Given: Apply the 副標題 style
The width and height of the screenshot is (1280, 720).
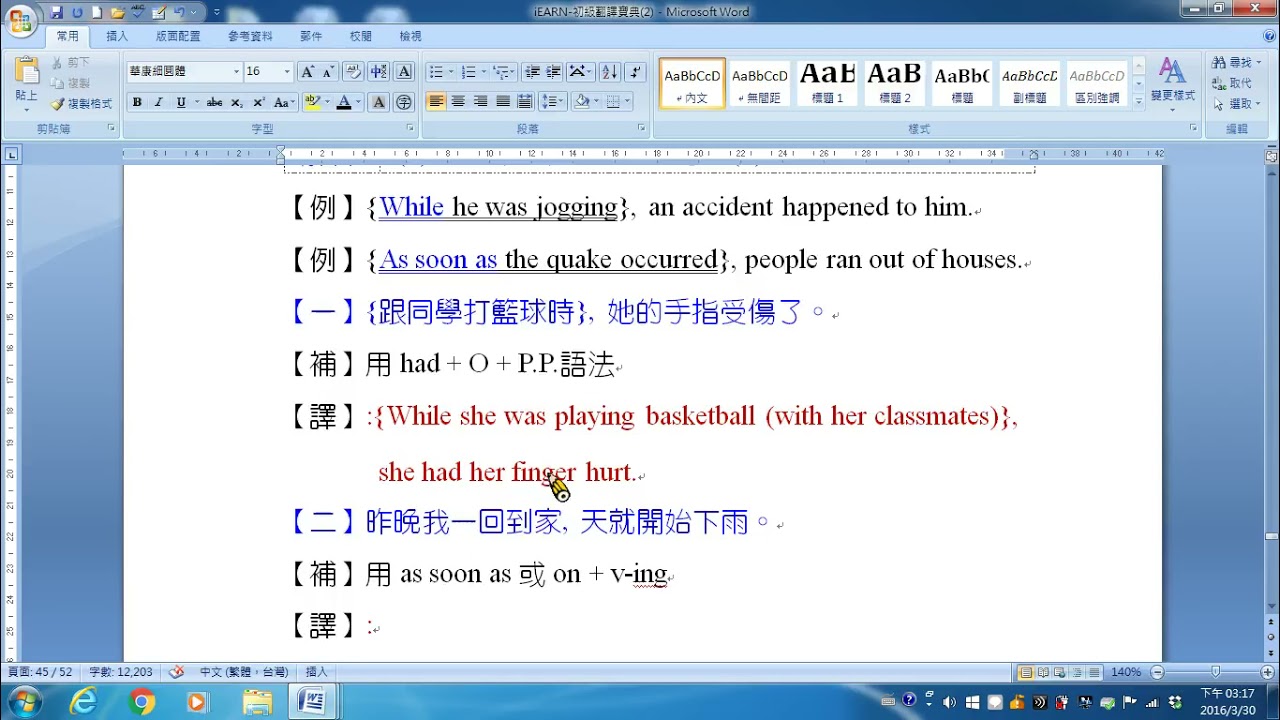Looking at the screenshot, I should [1029, 84].
